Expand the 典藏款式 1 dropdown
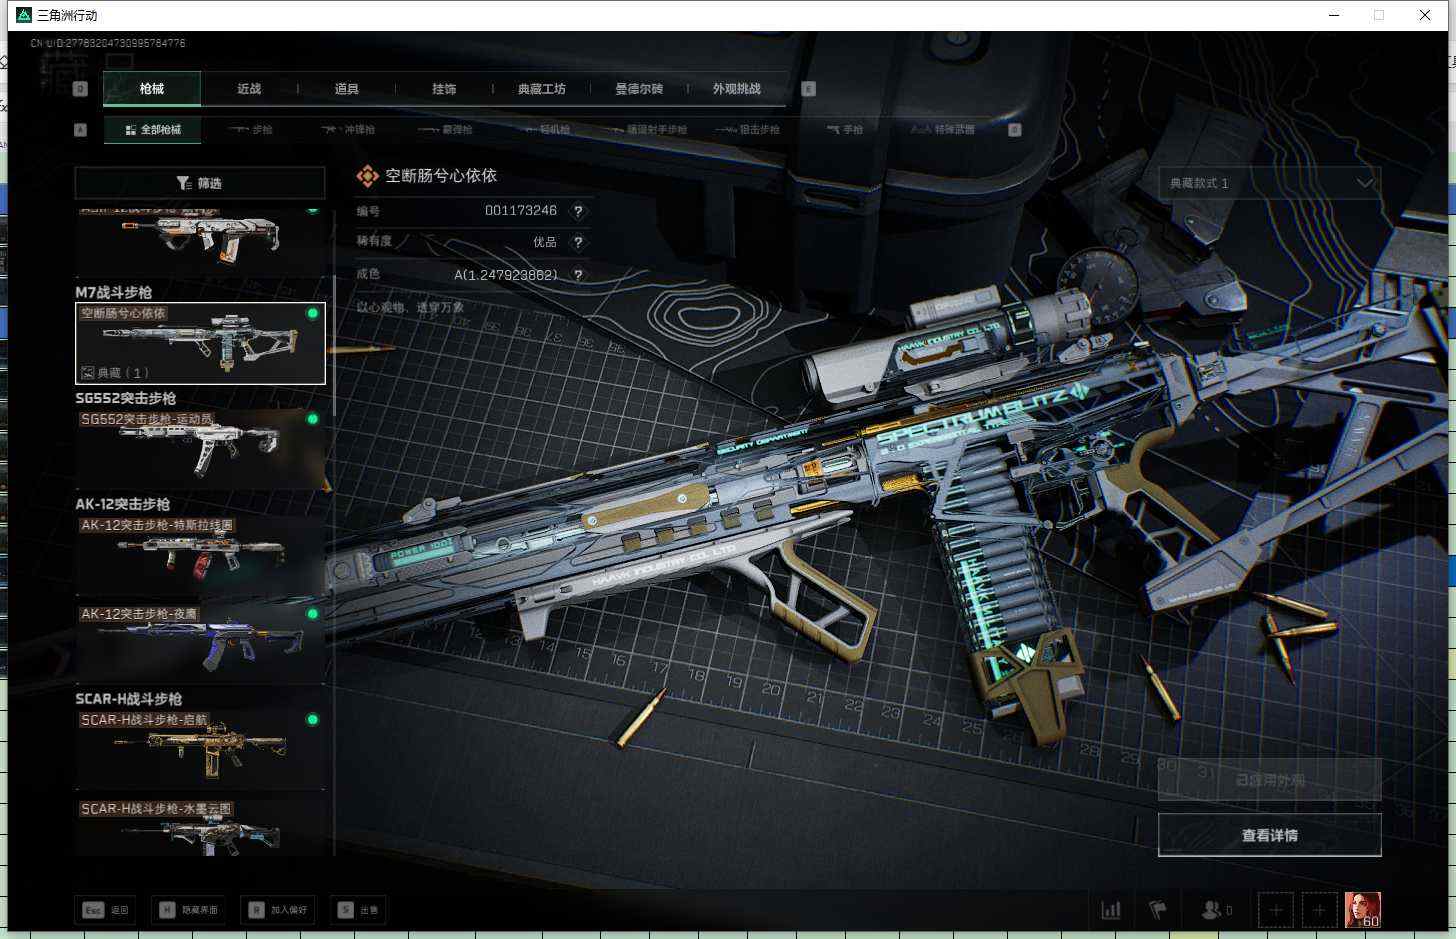Image resolution: width=1456 pixels, height=939 pixels. (1270, 183)
